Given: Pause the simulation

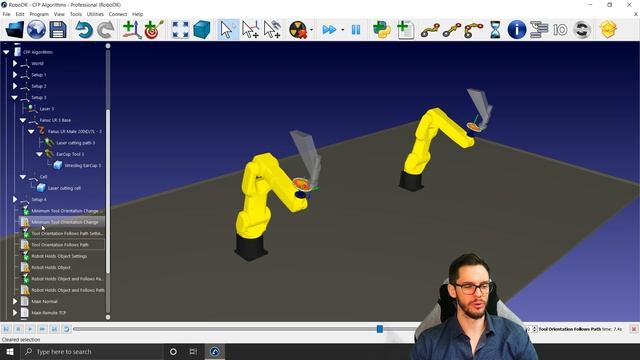Looking at the screenshot, I should [x=356, y=30].
